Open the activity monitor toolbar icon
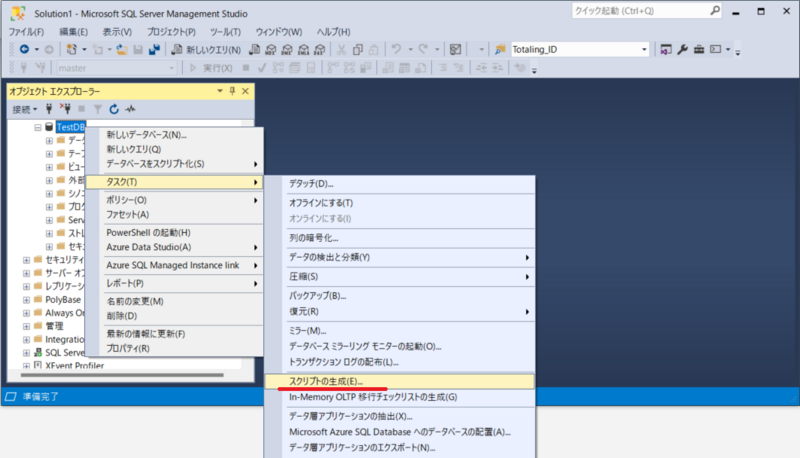The width and height of the screenshot is (800, 458). pos(455,49)
